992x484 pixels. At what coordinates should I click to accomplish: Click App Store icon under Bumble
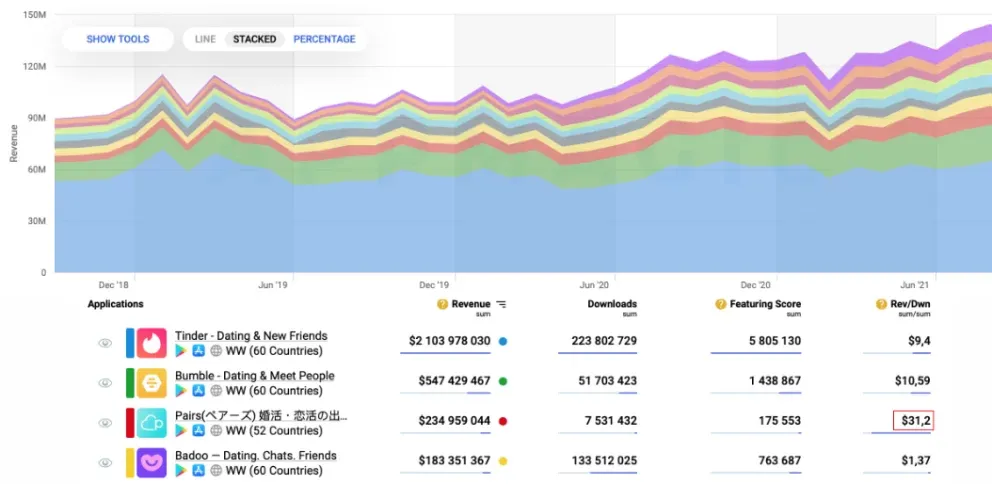pyautogui.click(x=199, y=390)
